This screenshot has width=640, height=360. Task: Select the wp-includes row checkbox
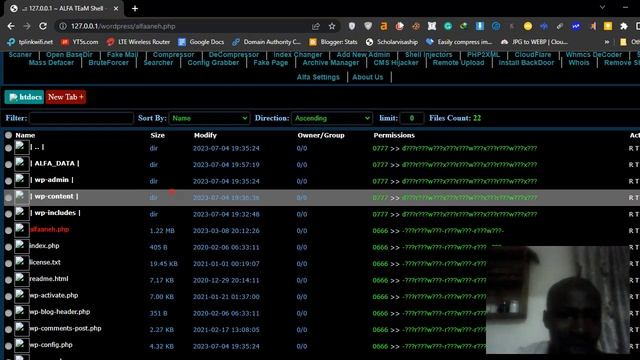click(8, 214)
